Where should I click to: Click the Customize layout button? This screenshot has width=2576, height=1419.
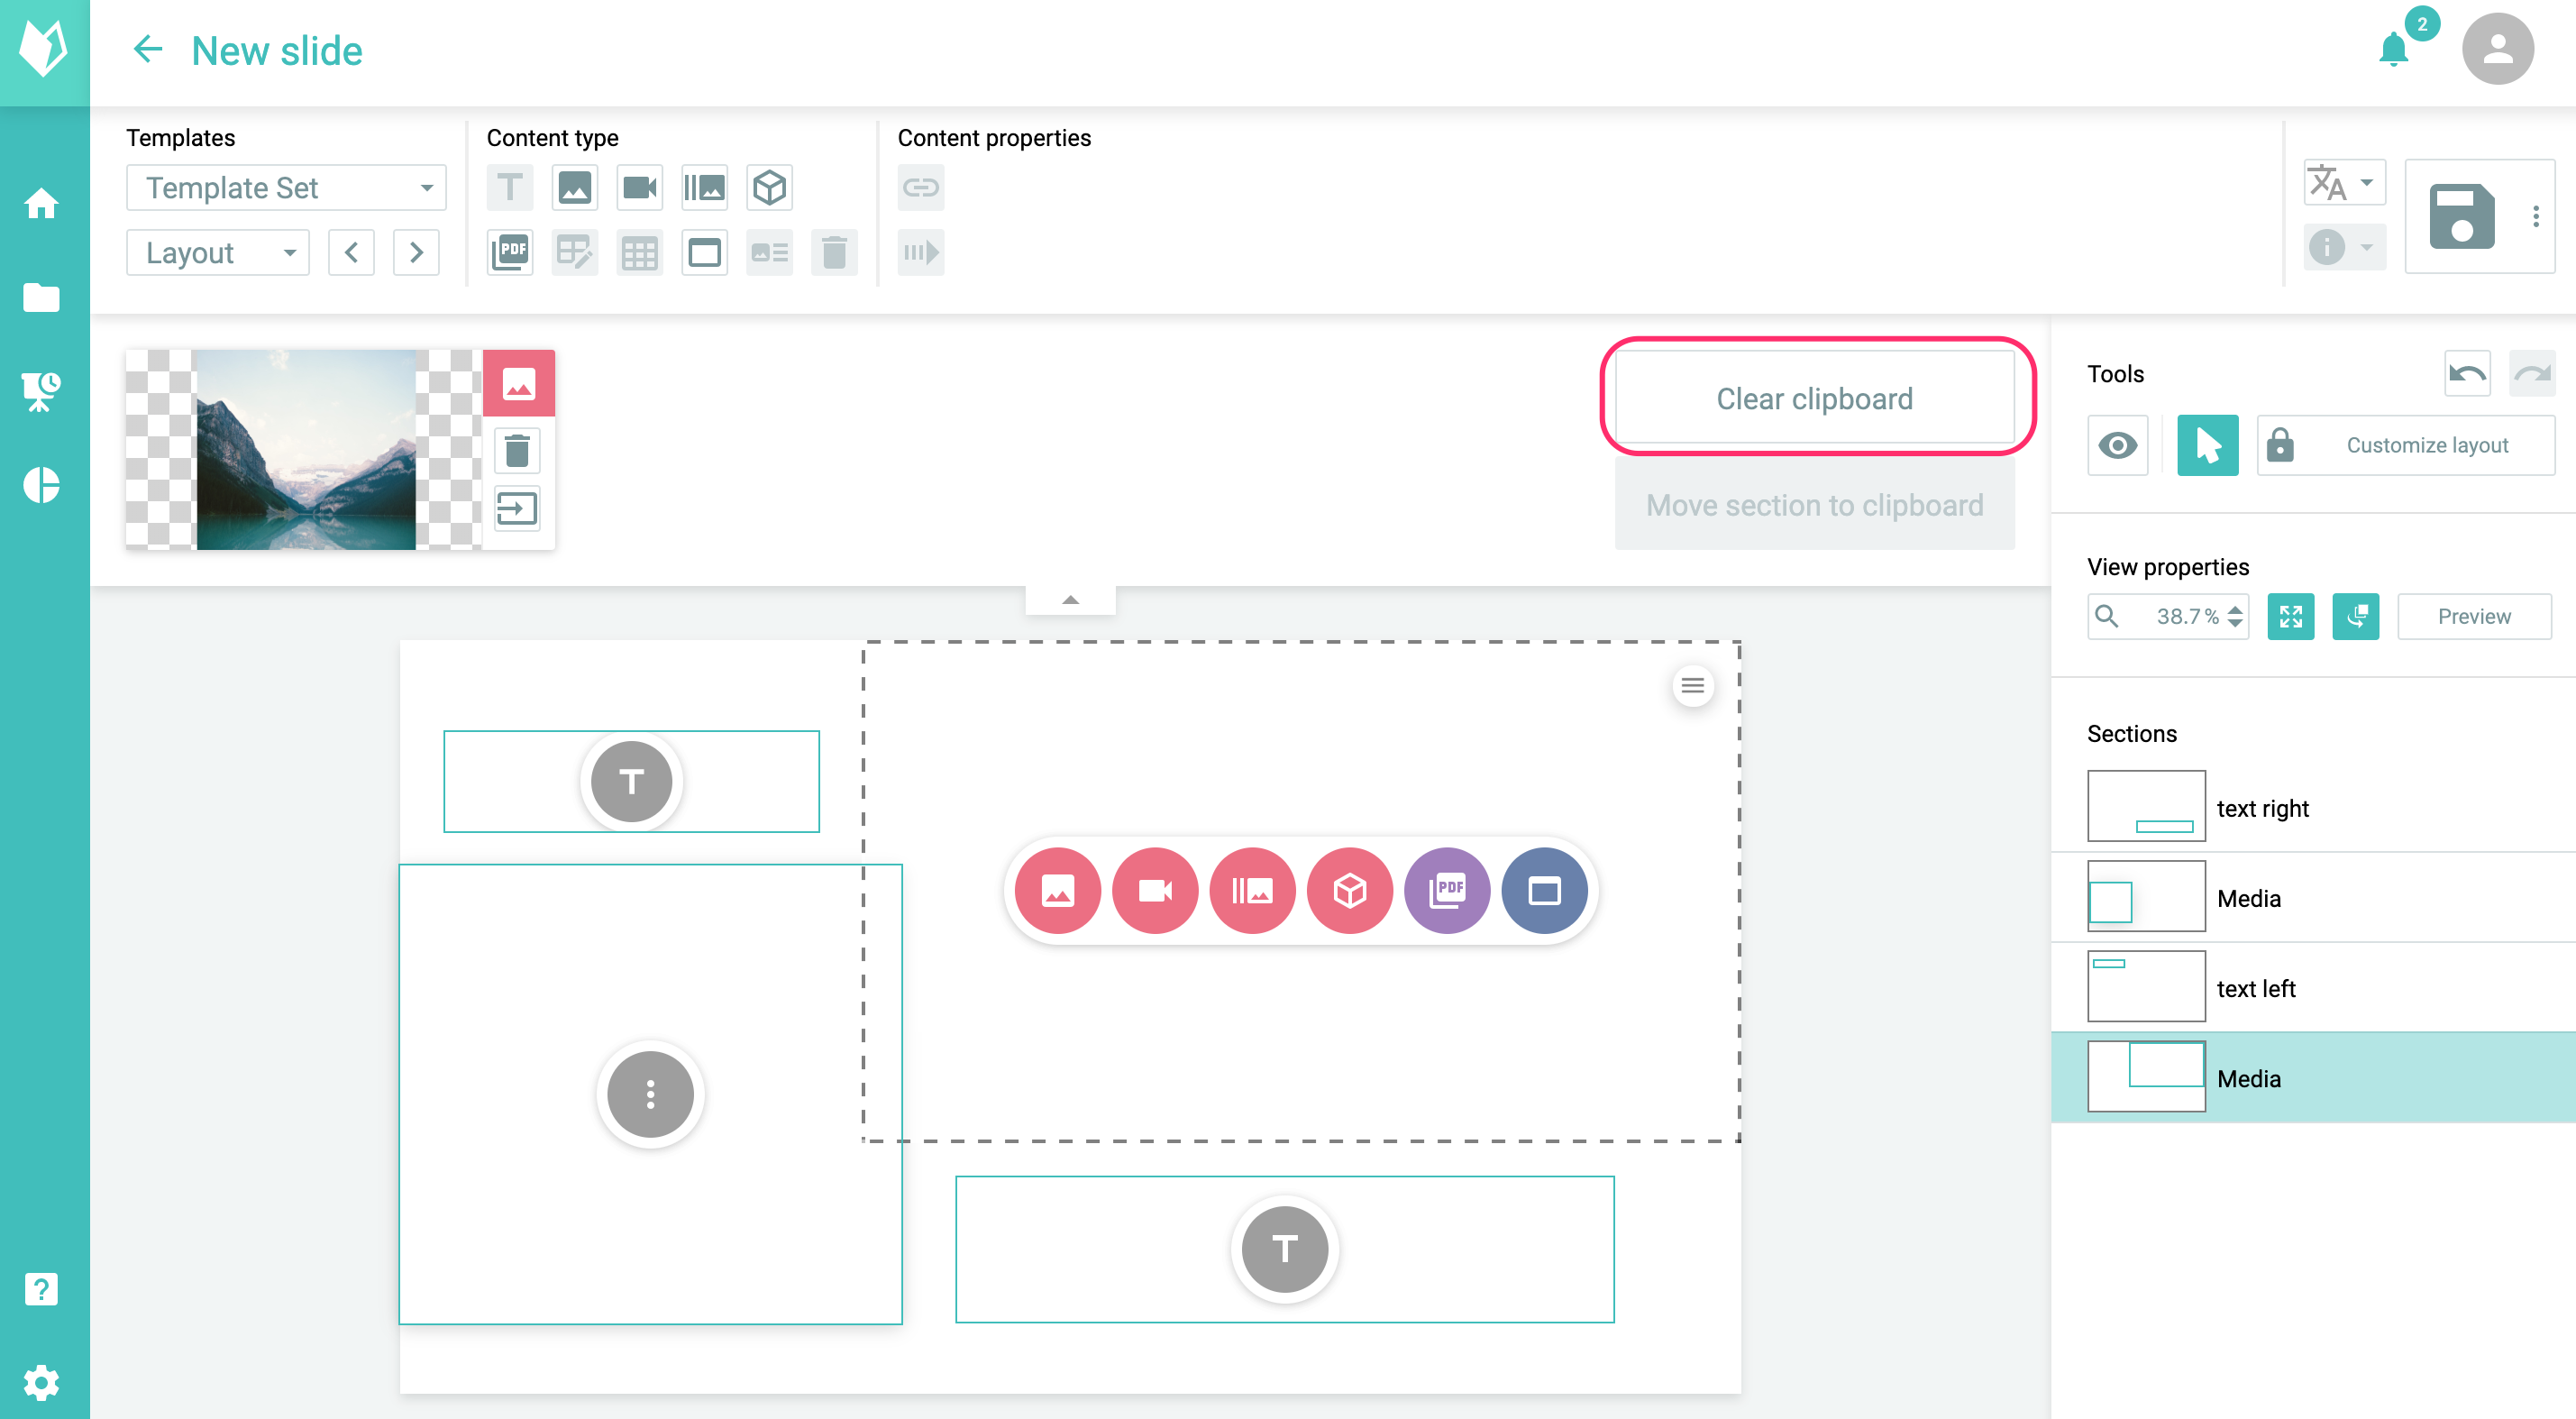click(2406, 445)
